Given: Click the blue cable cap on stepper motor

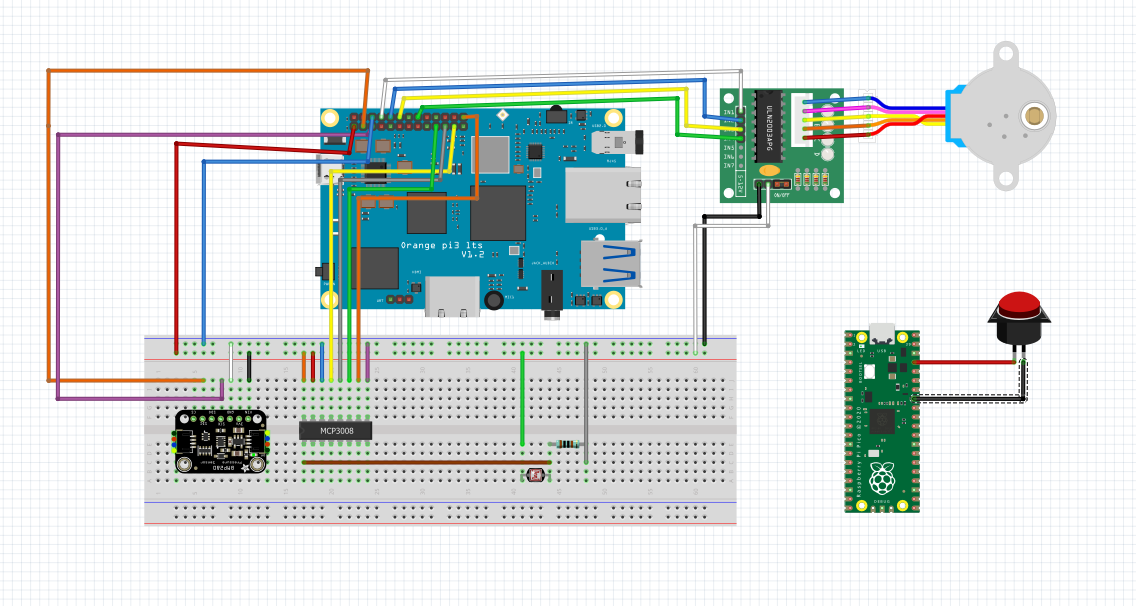Looking at the screenshot, I should coord(958,116).
